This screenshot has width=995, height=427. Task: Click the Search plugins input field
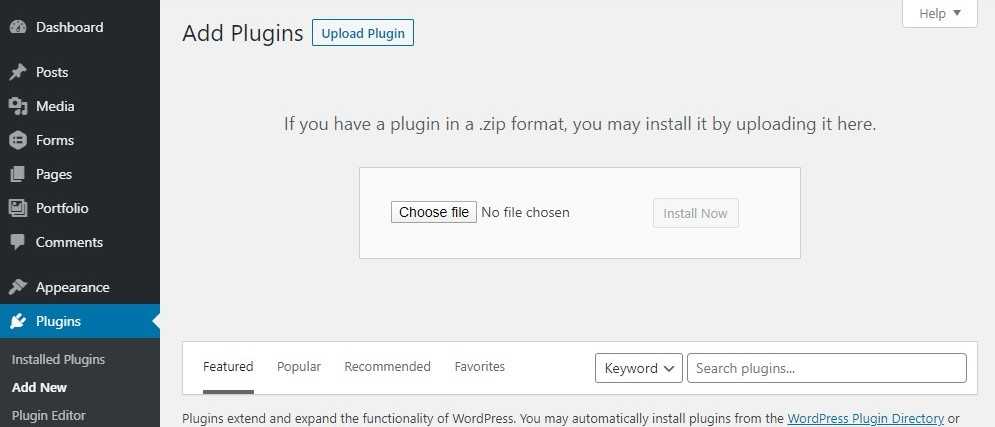click(827, 368)
